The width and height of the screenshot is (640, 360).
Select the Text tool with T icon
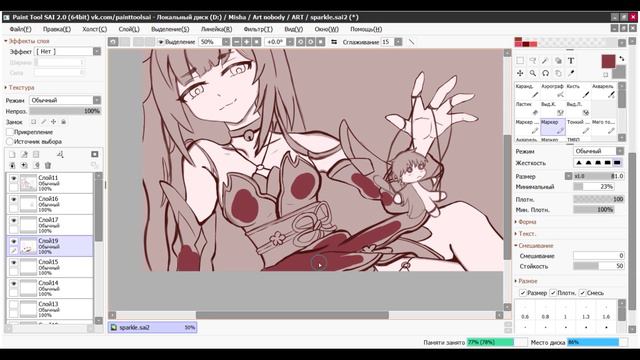coord(571,61)
